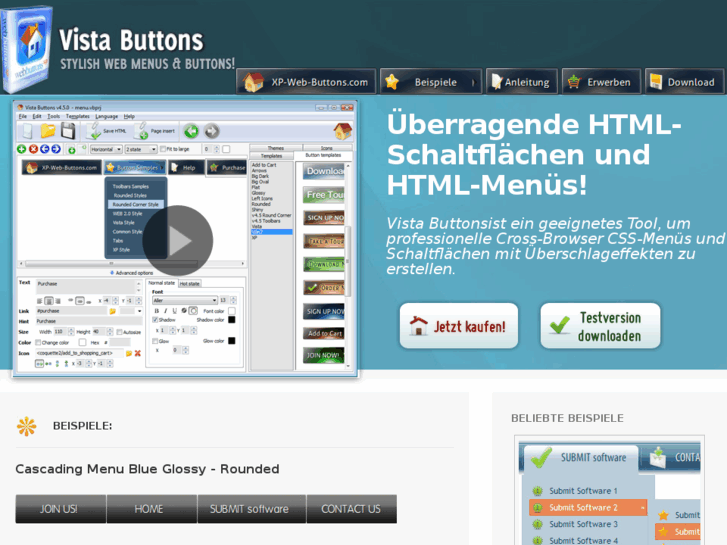
Task: Click the Bold B icon in Font panel
Action: pyautogui.click(x=157, y=311)
